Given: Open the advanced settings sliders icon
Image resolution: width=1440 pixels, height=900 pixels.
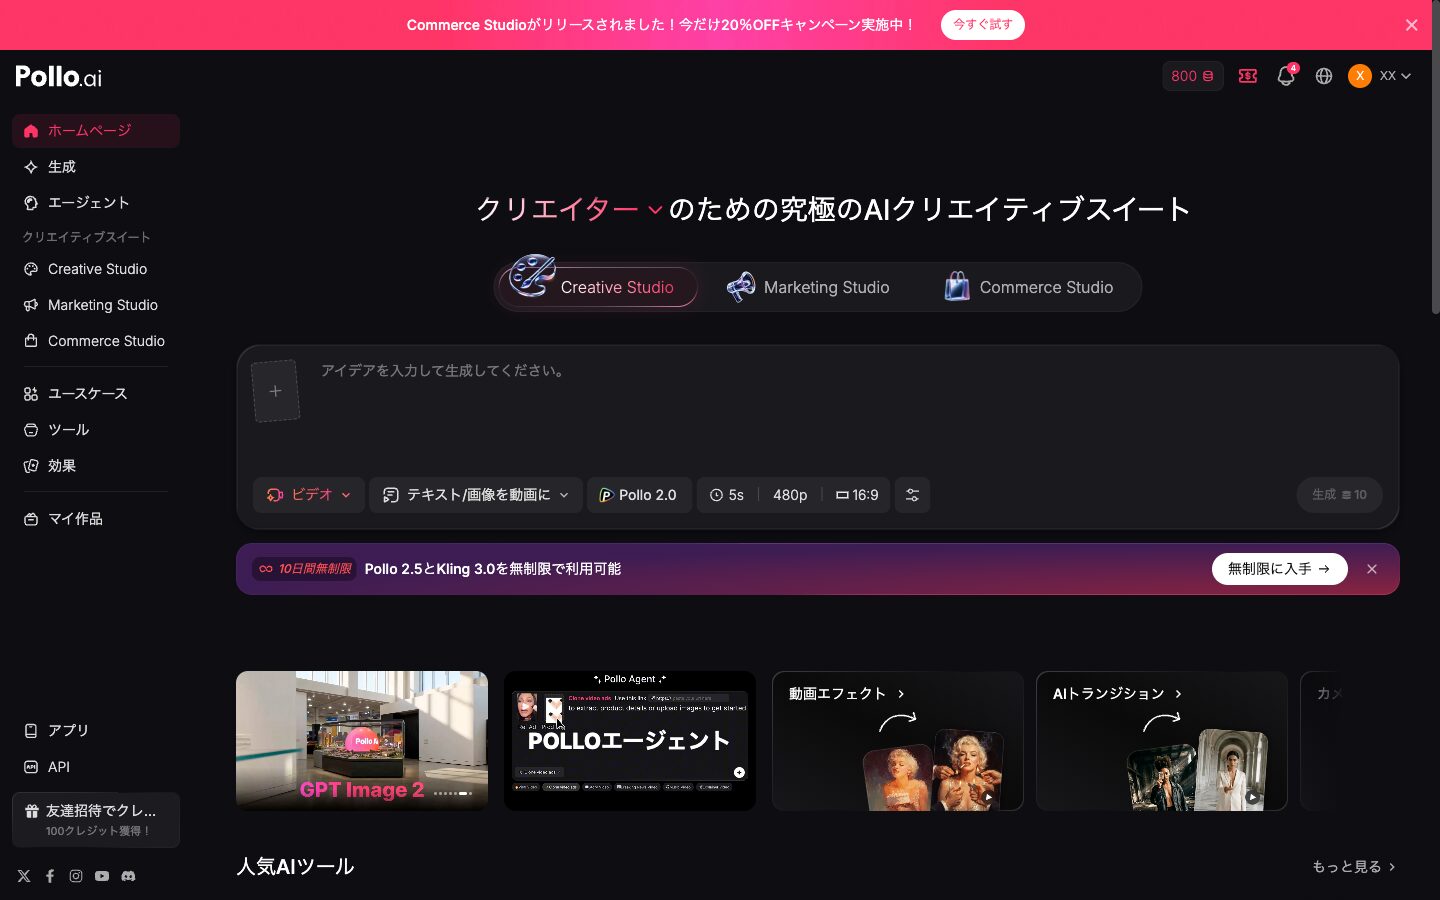Looking at the screenshot, I should coord(912,495).
